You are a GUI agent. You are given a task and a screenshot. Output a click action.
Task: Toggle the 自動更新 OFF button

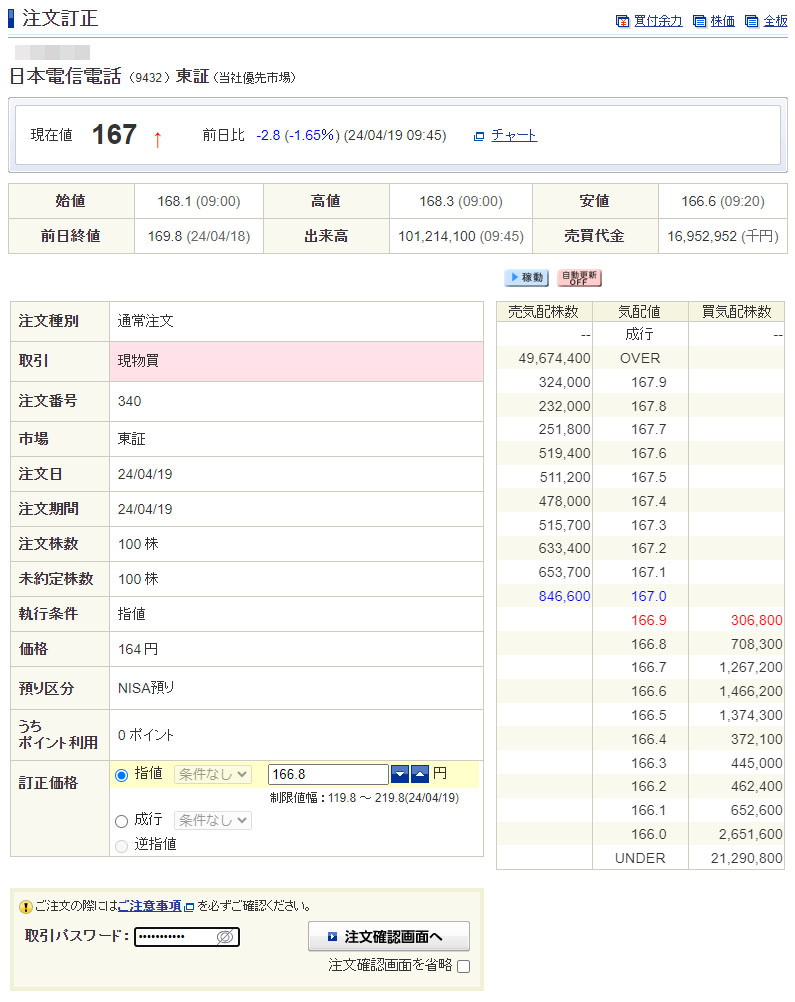tap(579, 278)
